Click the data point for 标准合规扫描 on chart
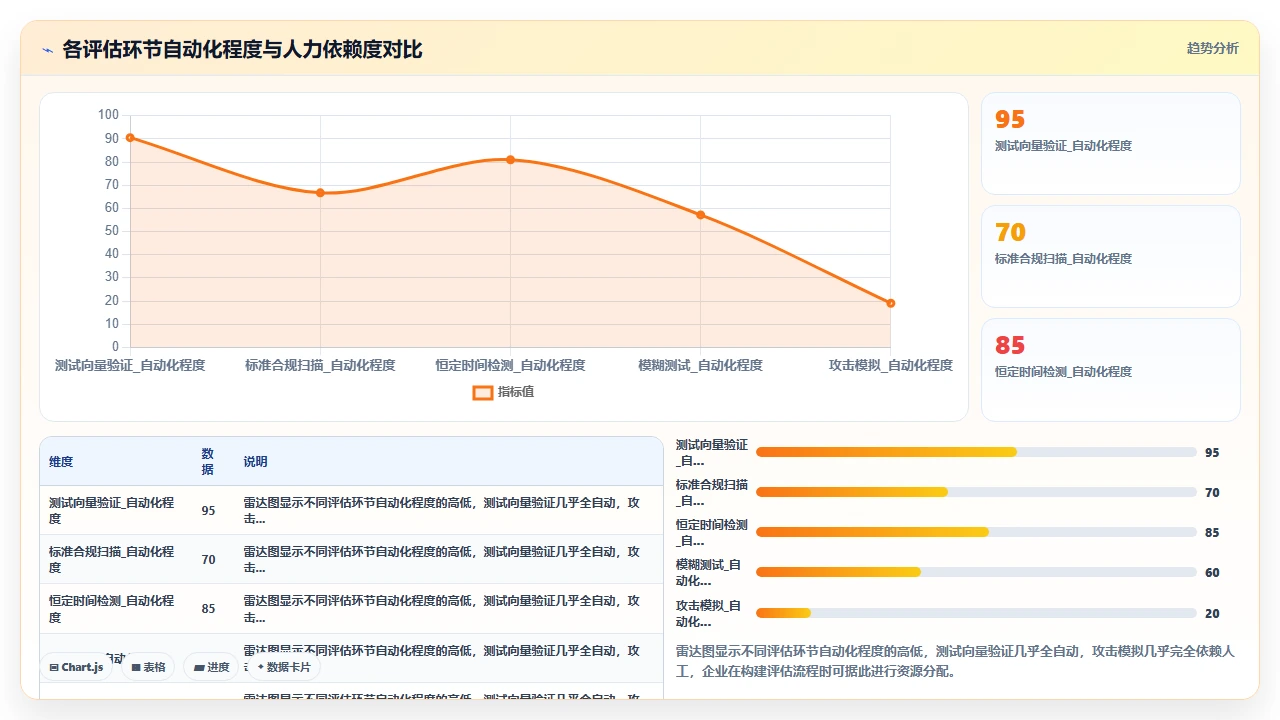The width and height of the screenshot is (1280, 720). (x=320, y=192)
